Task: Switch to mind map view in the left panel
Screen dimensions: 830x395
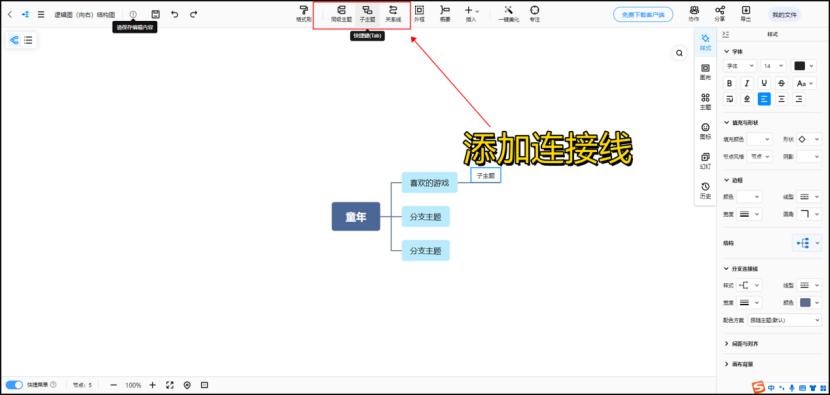Action: tap(14, 40)
